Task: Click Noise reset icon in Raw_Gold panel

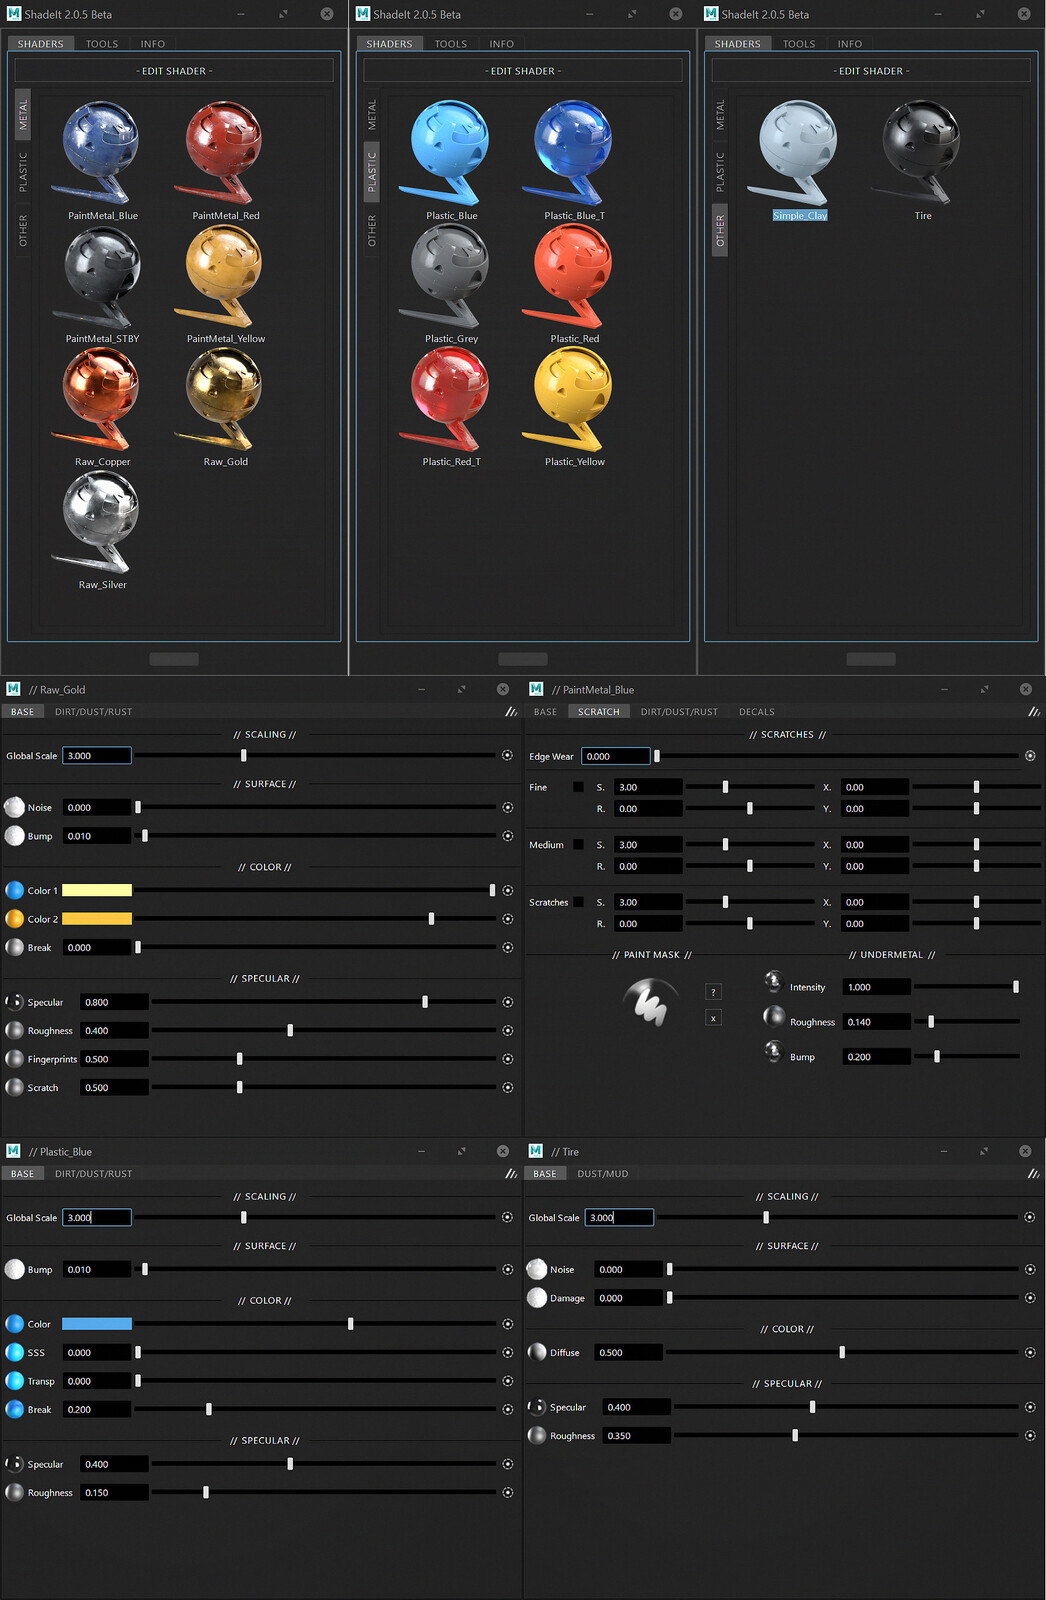Action: tap(507, 807)
